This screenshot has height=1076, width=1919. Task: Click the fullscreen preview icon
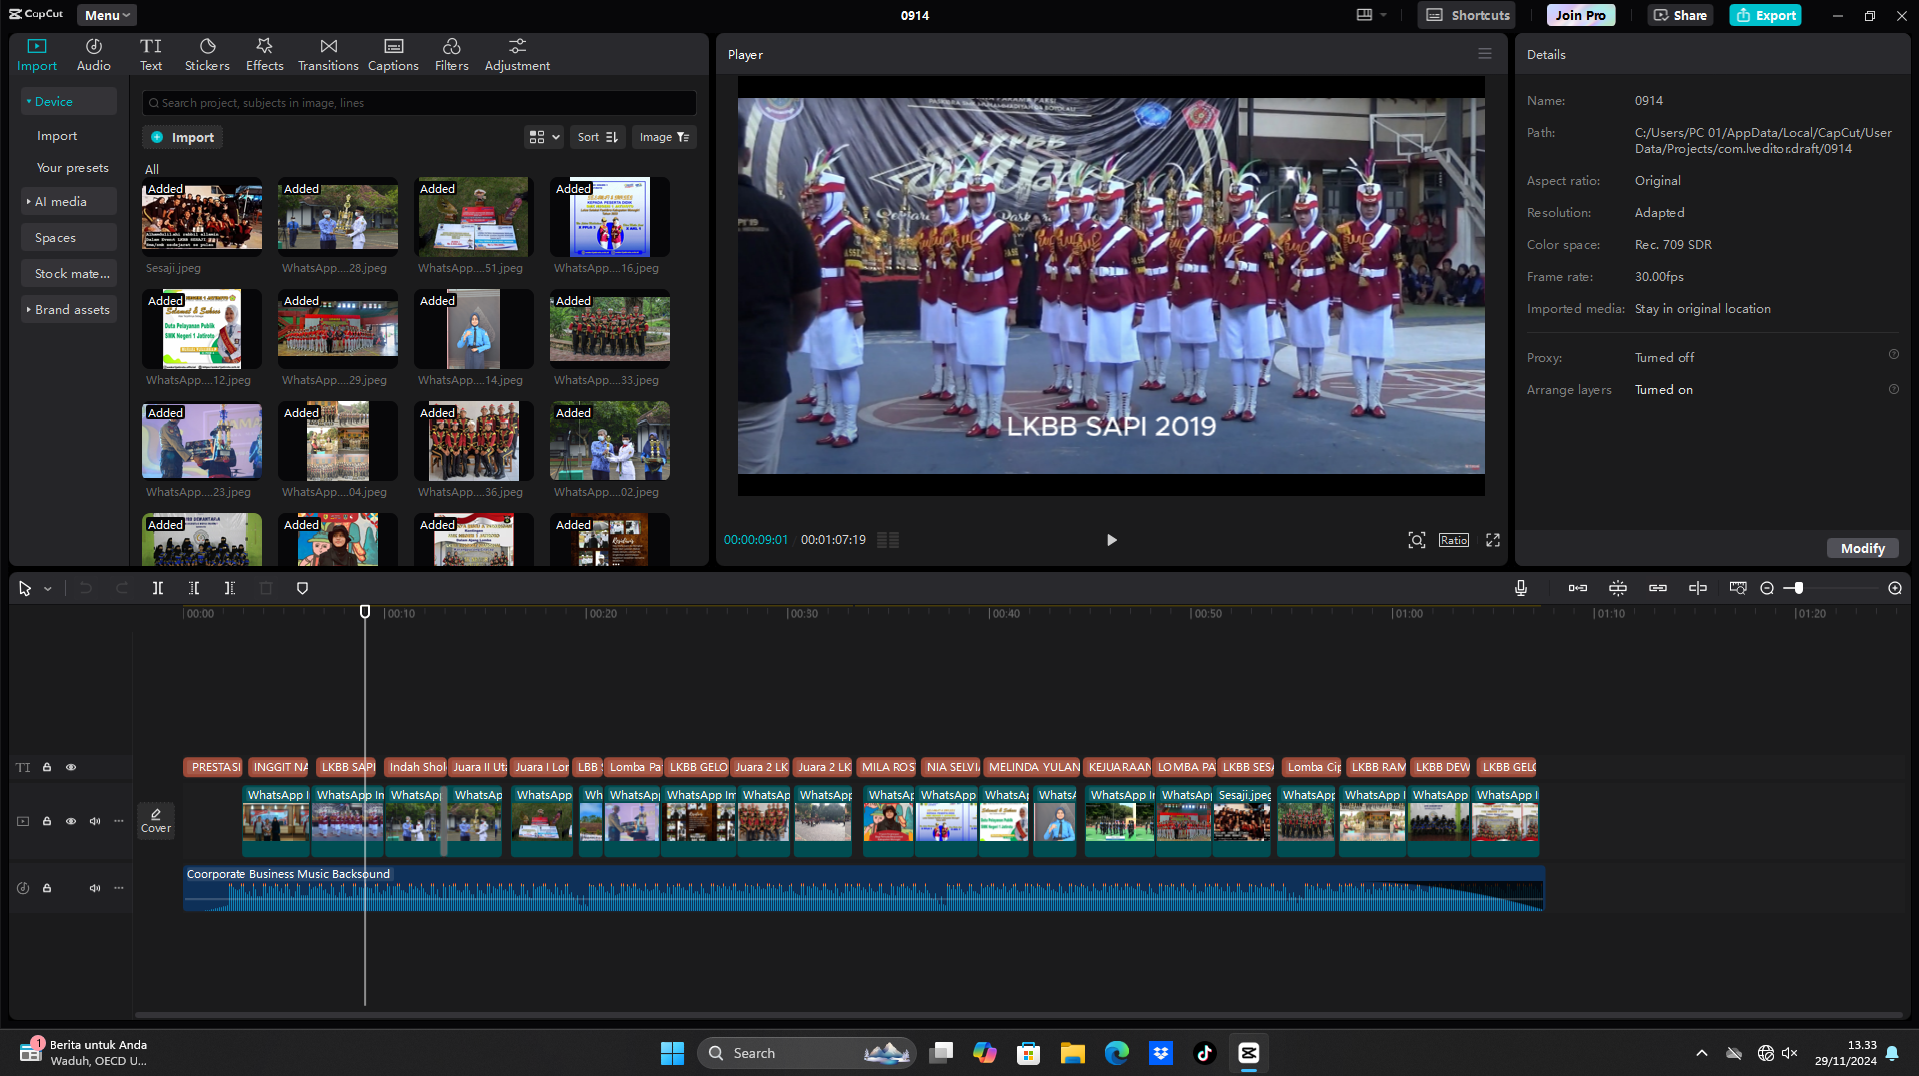(x=1492, y=540)
